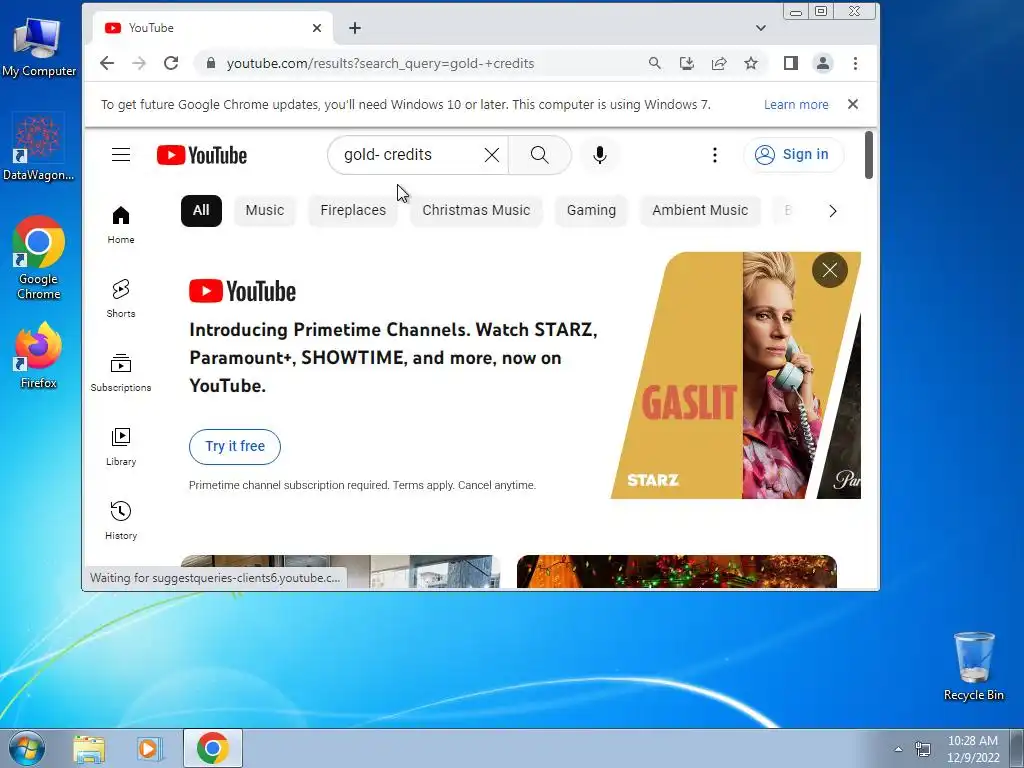The width and height of the screenshot is (1024, 768).
Task: Select the Ambient Music filter chip
Action: 700,210
